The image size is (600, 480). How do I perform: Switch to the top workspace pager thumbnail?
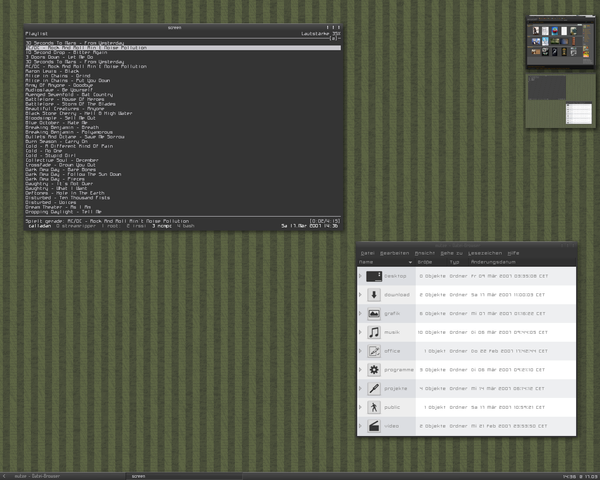[x=560, y=42]
